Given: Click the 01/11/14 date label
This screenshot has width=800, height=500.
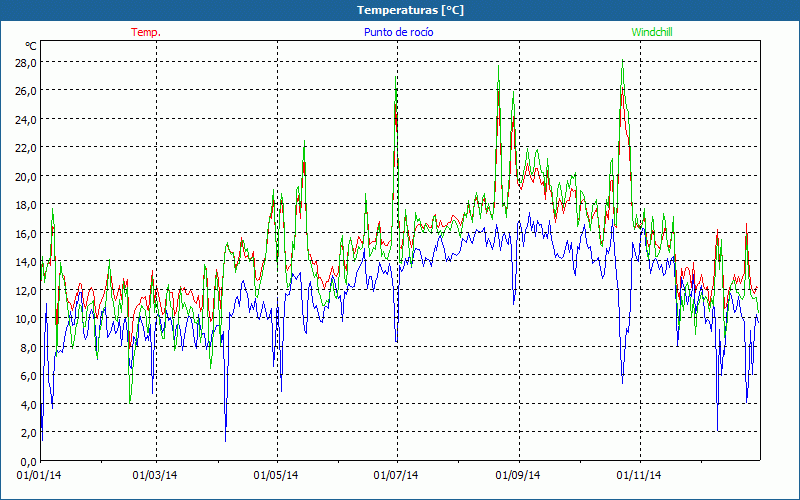Looking at the screenshot, I should pyautogui.click(x=639, y=476).
